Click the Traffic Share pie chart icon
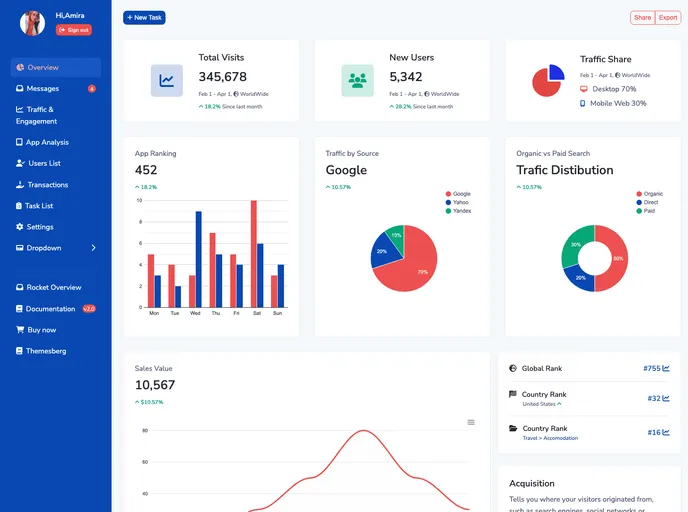 (x=548, y=81)
